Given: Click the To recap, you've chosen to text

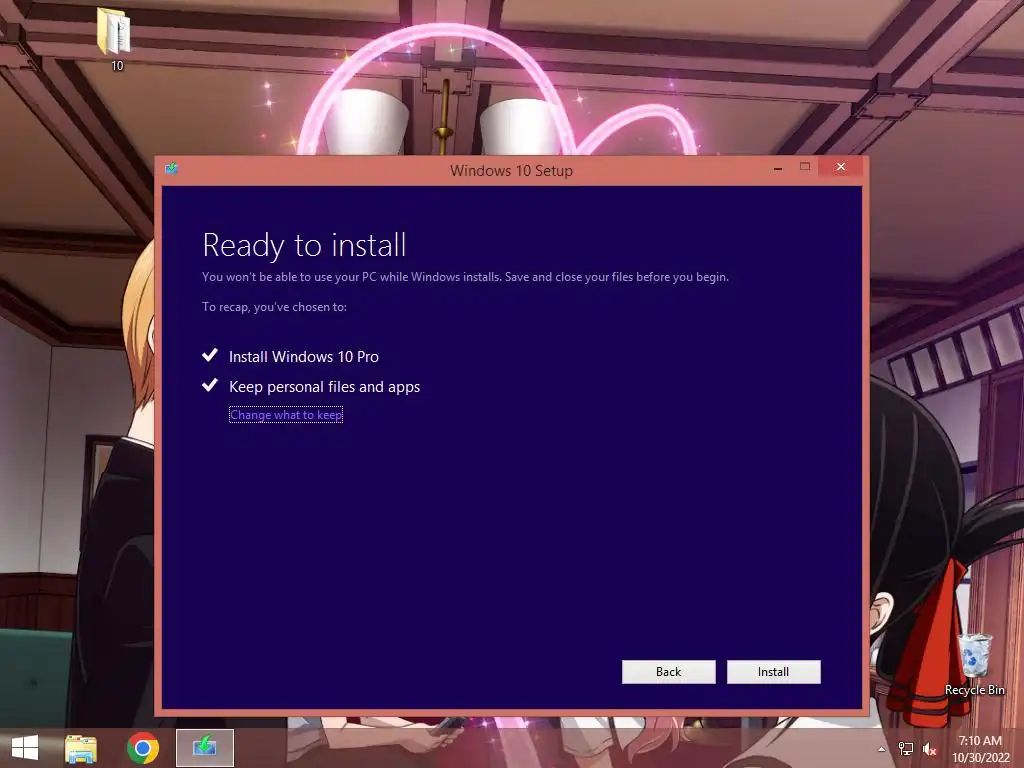Looking at the screenshot, I should pyautogui.click(x=274, y=307).
